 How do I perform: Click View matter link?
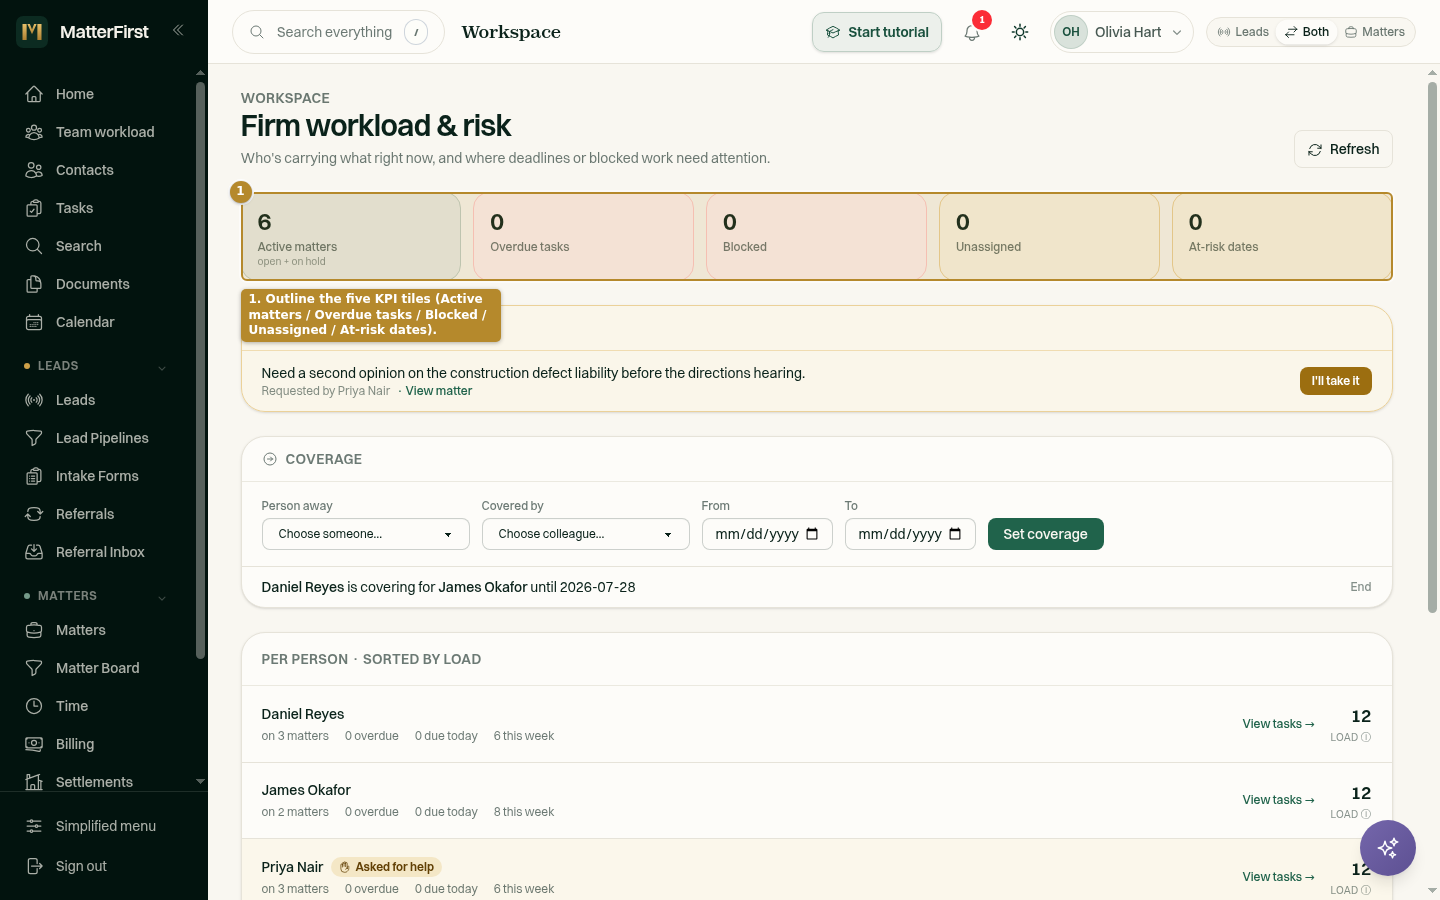(439, 391)
